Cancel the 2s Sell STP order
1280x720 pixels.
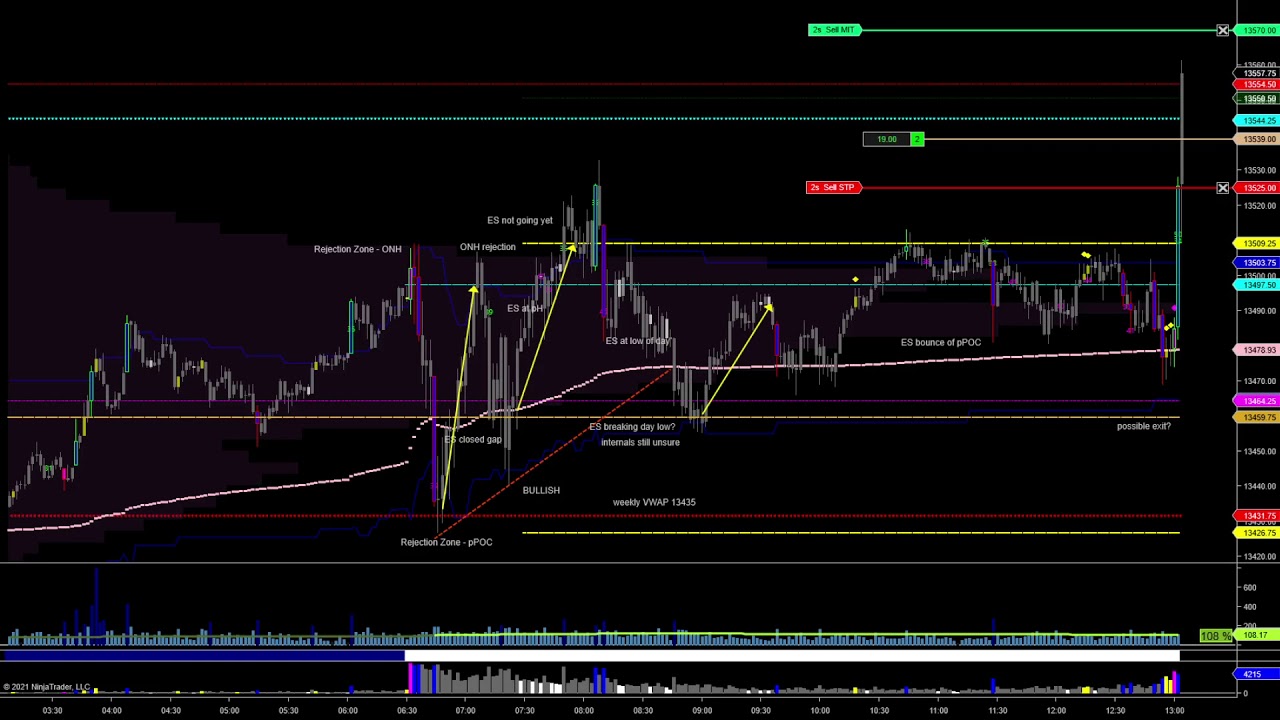point(1223,188)
